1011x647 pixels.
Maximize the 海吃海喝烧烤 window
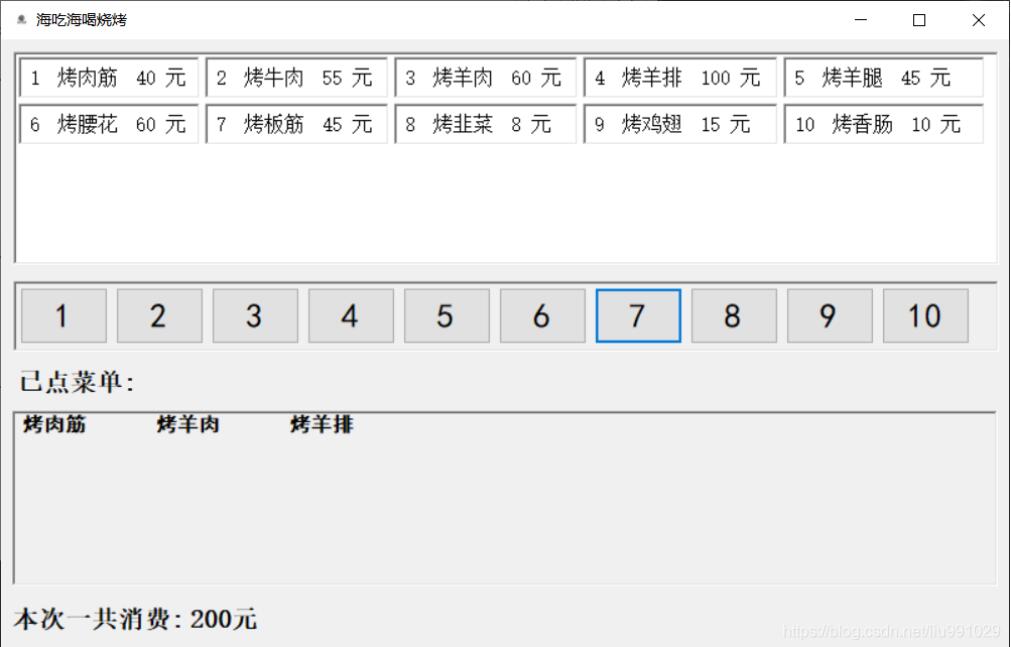pyautogui.click(x=919, y=20)
